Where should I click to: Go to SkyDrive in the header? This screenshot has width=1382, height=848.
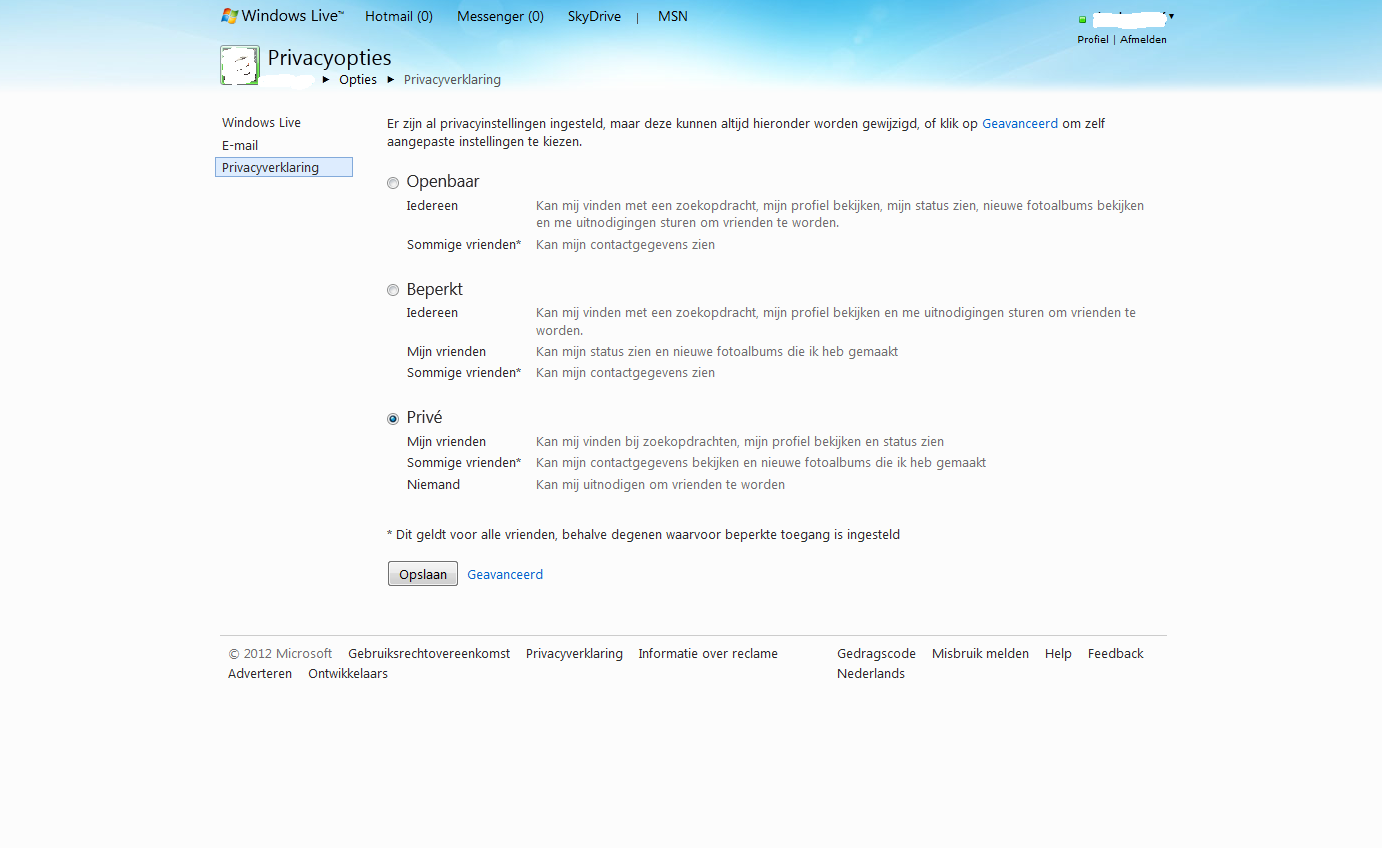pos(594,16)
